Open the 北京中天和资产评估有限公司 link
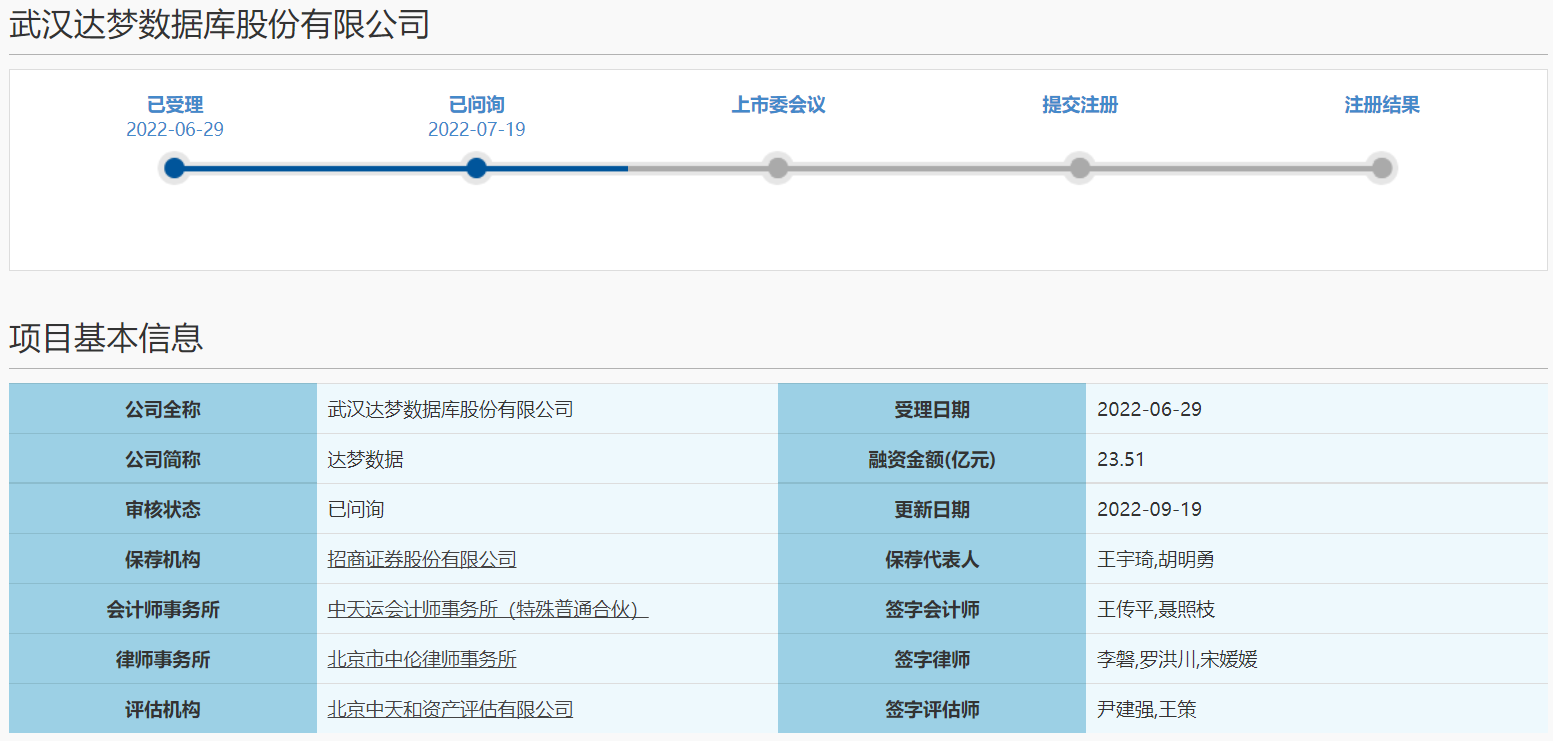Image resolution: width=1553 pixels, height=741 pixels. click(450, 709)
